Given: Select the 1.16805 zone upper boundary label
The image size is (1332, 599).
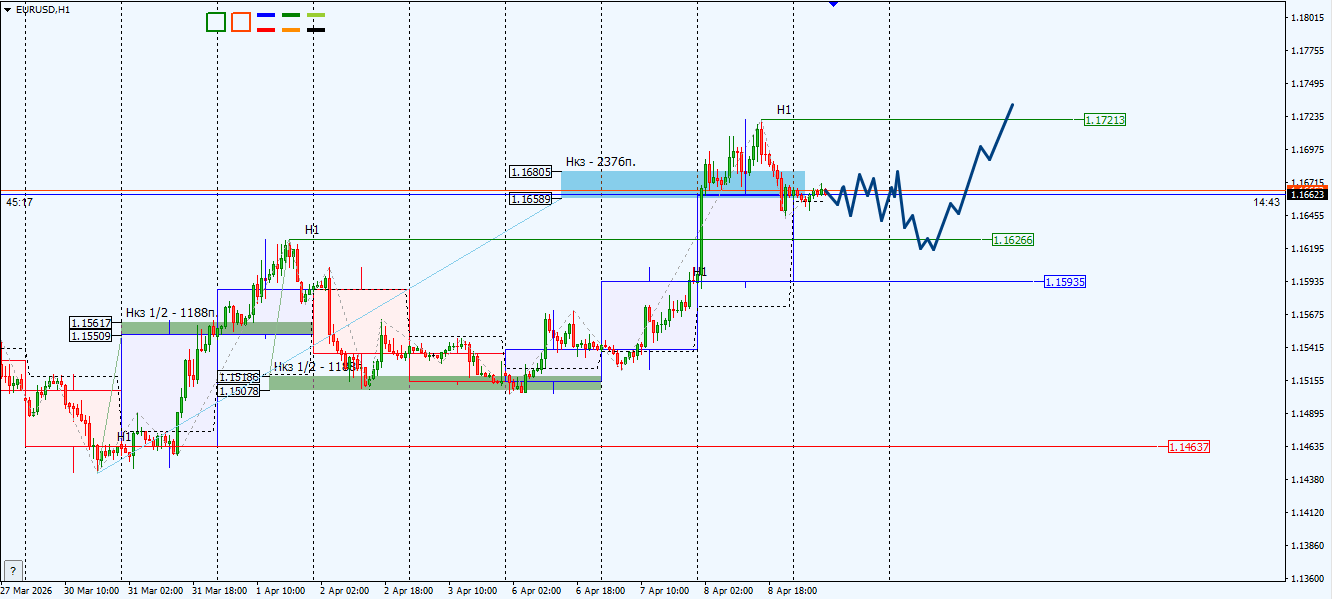Looking at the screenshot, I should [x=528, y=171].
